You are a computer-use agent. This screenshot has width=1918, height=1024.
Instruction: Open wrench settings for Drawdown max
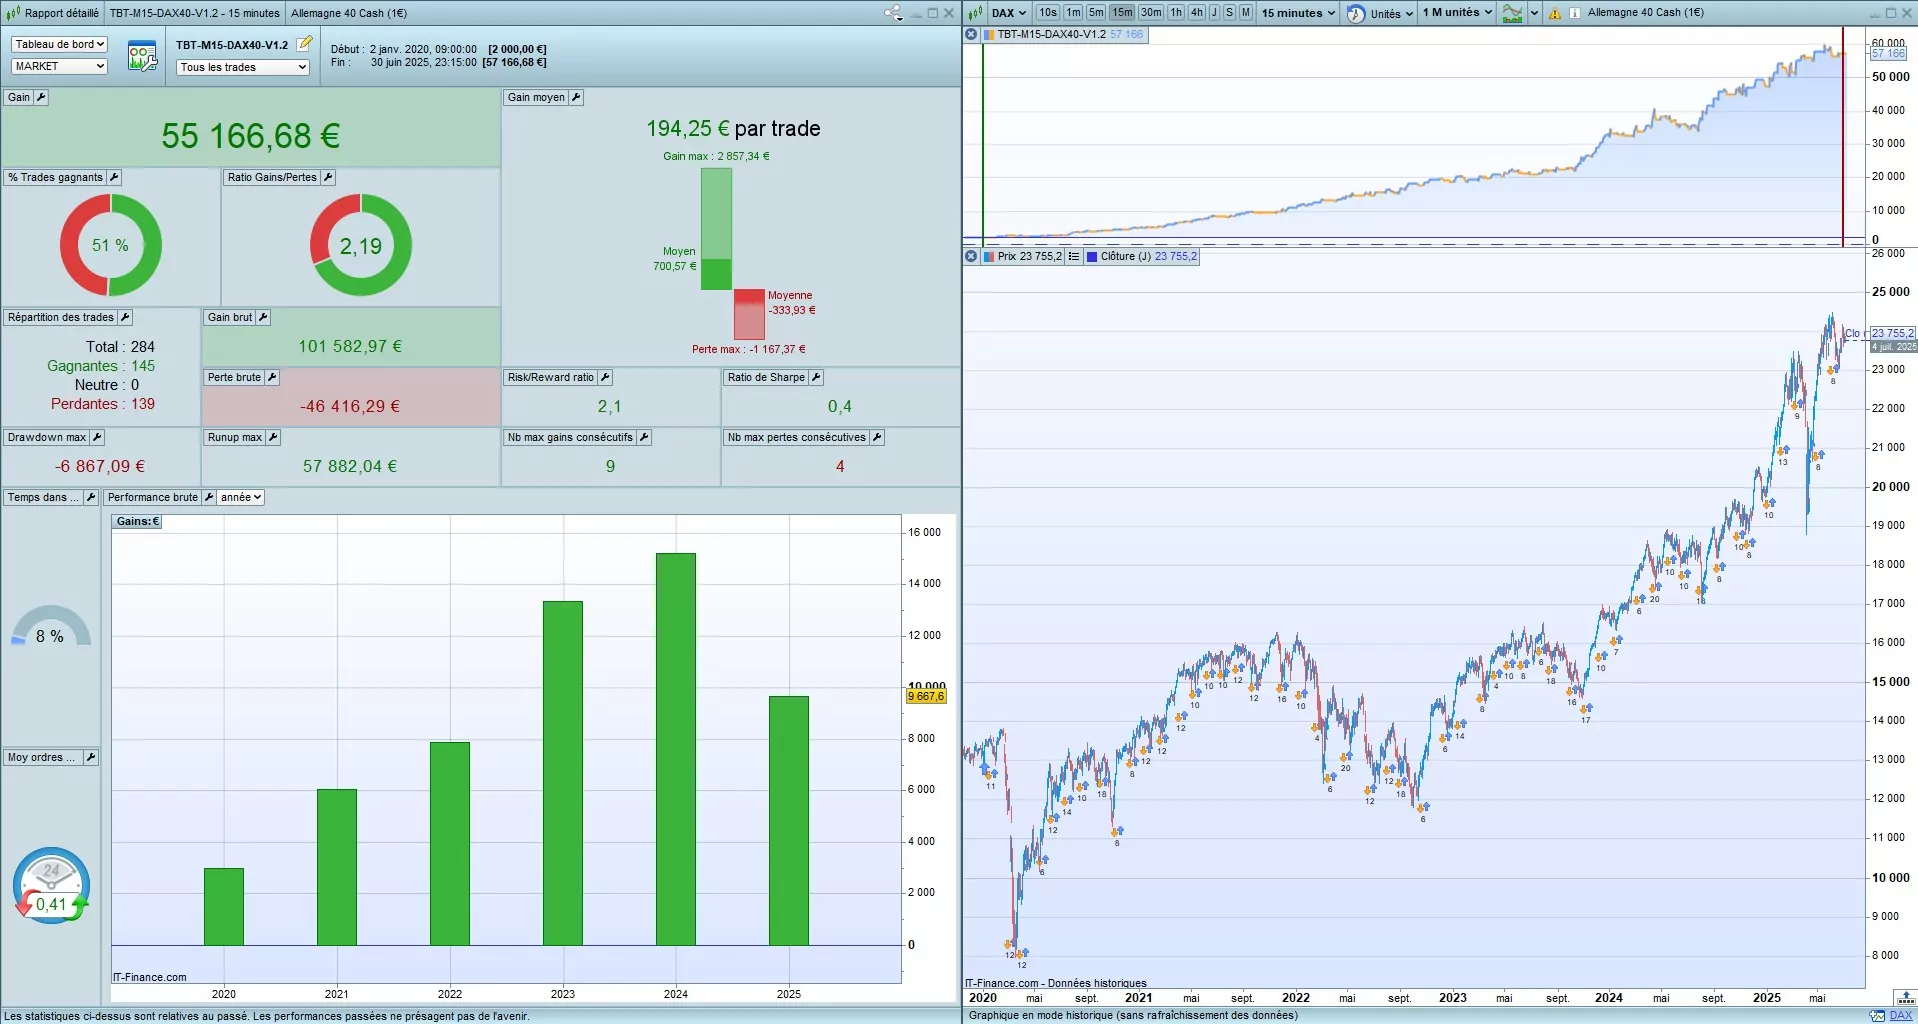(97, 437)
